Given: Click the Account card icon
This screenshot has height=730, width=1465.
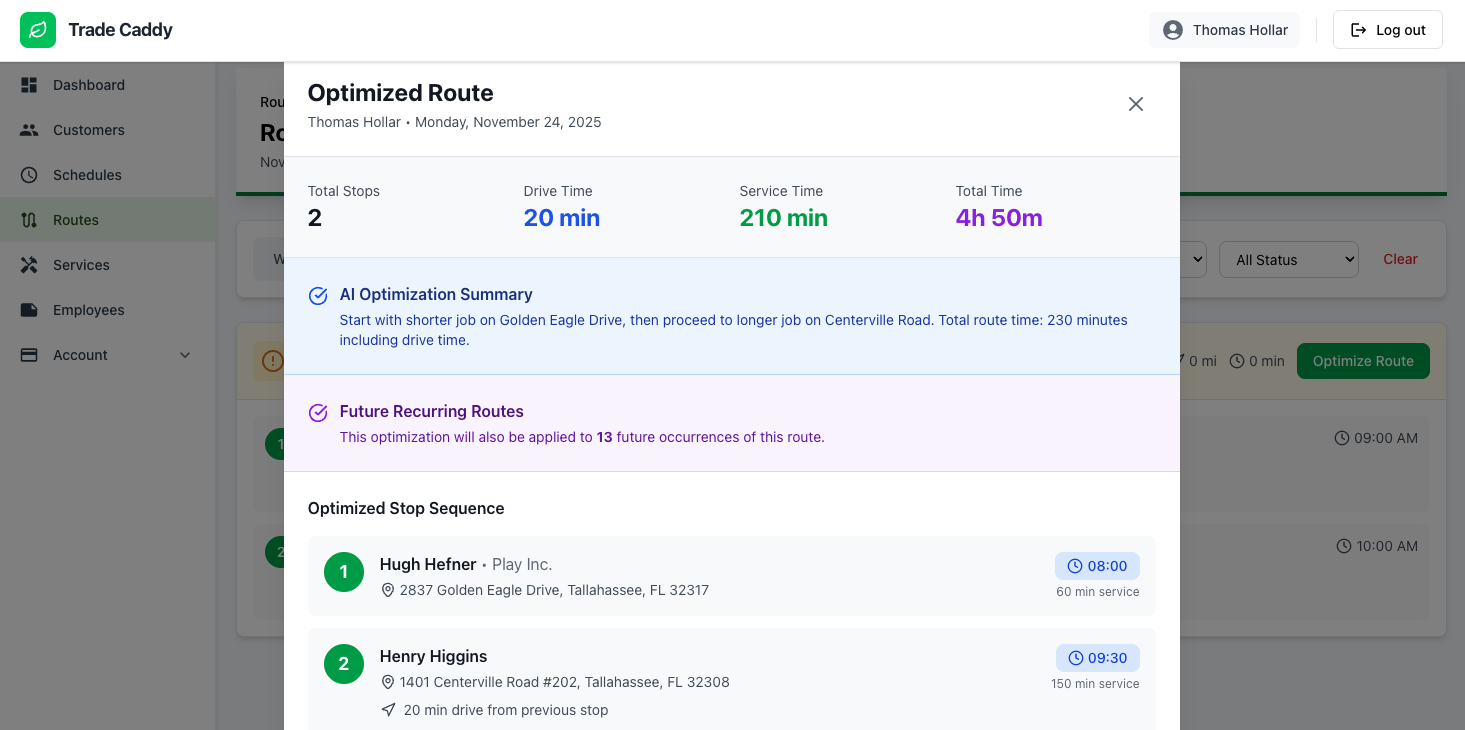Looking at the screenshot, I should [29, 355].
